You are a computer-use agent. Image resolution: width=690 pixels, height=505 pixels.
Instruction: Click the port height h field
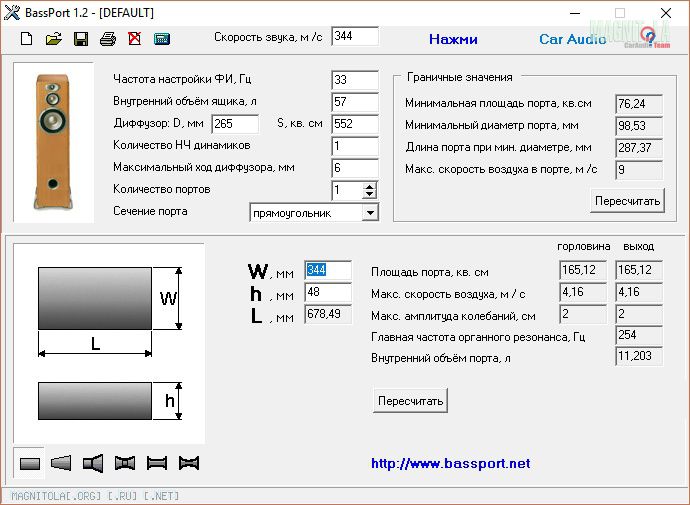coord(328,292)
